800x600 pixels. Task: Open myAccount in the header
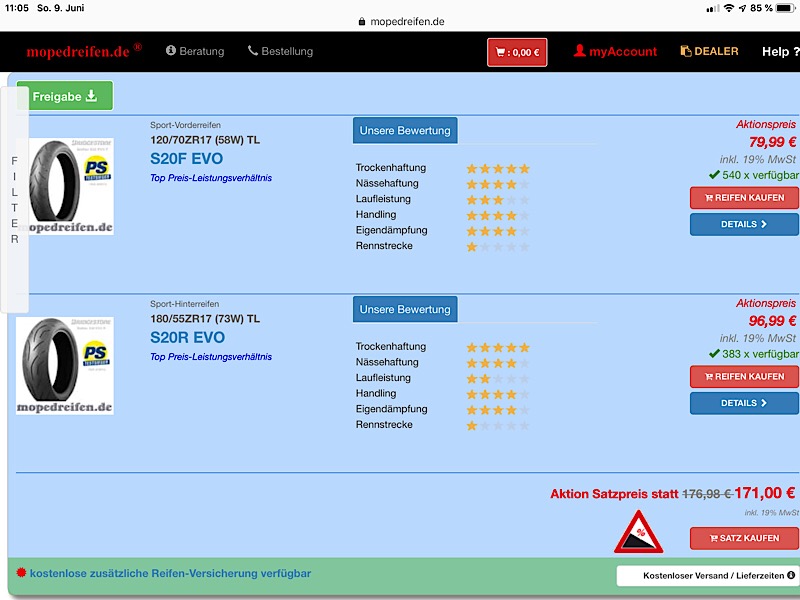click(x=615, y=51)
